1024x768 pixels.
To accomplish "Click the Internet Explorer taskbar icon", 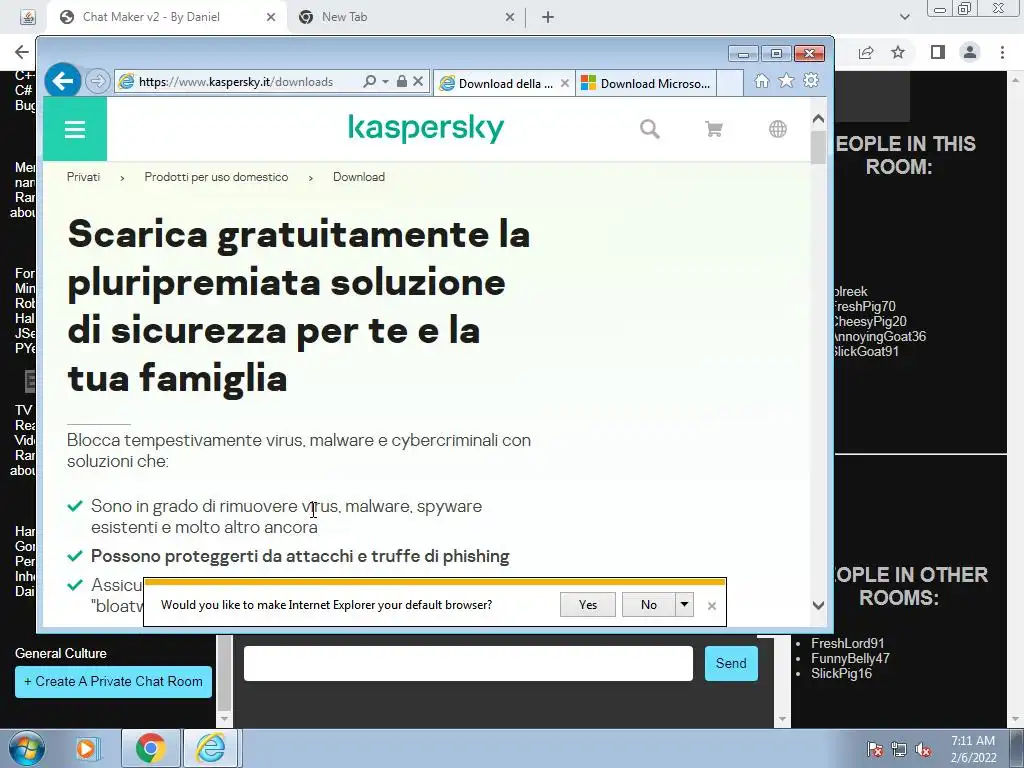I will 211,748.
